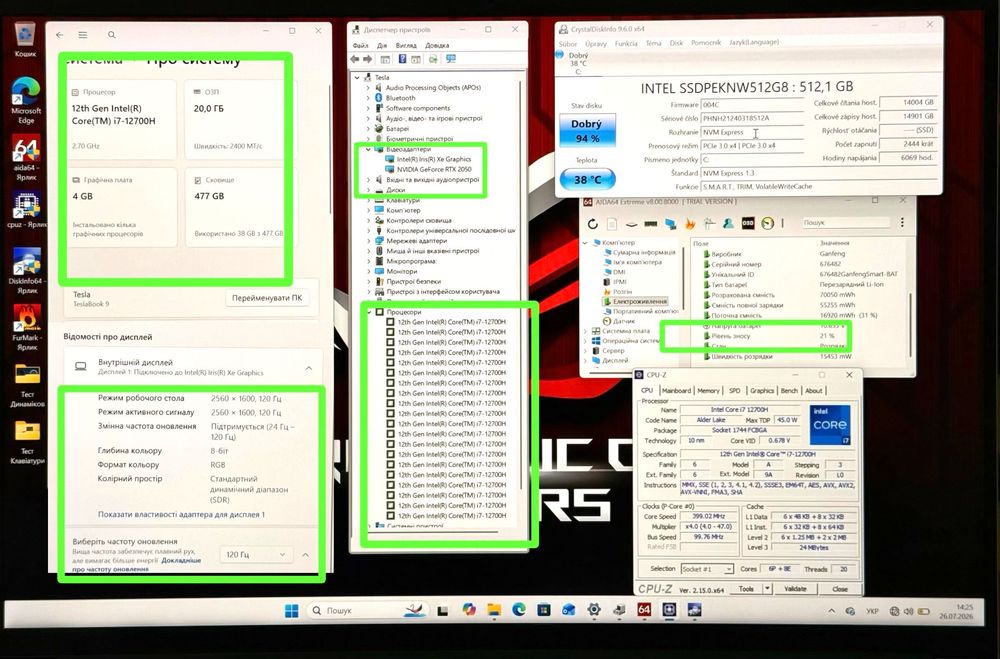Expand Батареї node in Device Manager
The image size is (1000, 659).
coord(368,129)
